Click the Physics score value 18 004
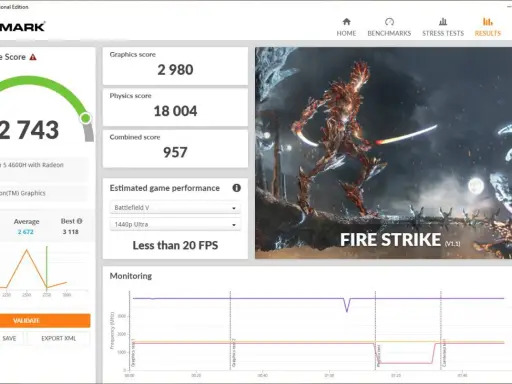 click(175, 111)
